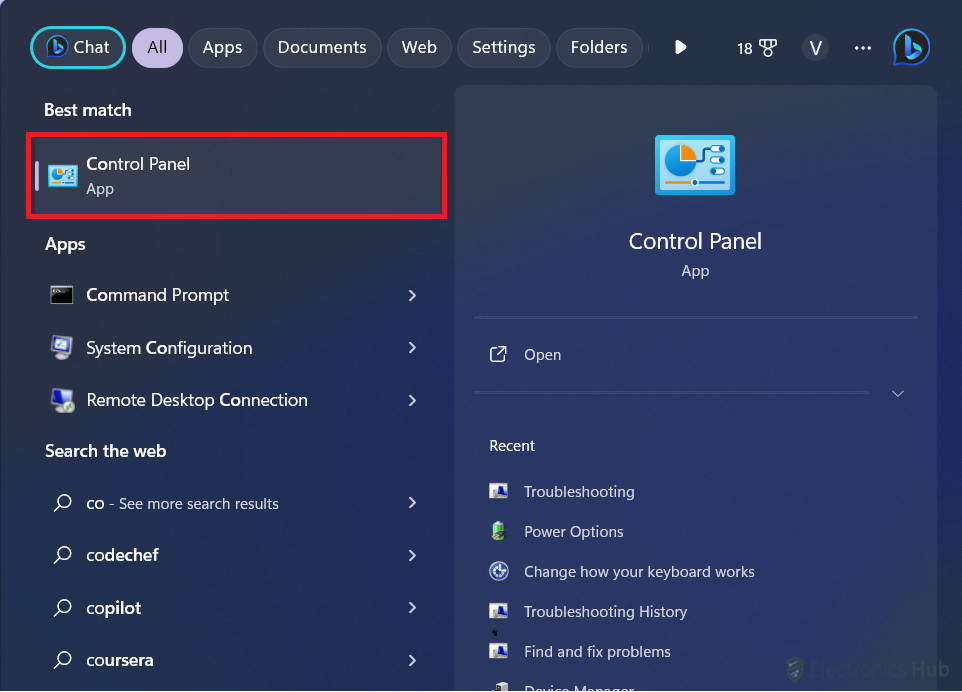Expand more actions with the down chevron
Image resolution: width=962 pixels, height=692 pixels.
[898, 393]
